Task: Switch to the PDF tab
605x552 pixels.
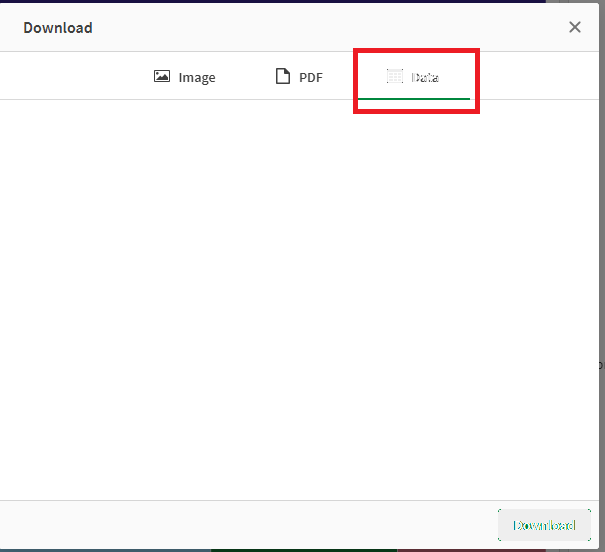Action: tap(299, 77)
